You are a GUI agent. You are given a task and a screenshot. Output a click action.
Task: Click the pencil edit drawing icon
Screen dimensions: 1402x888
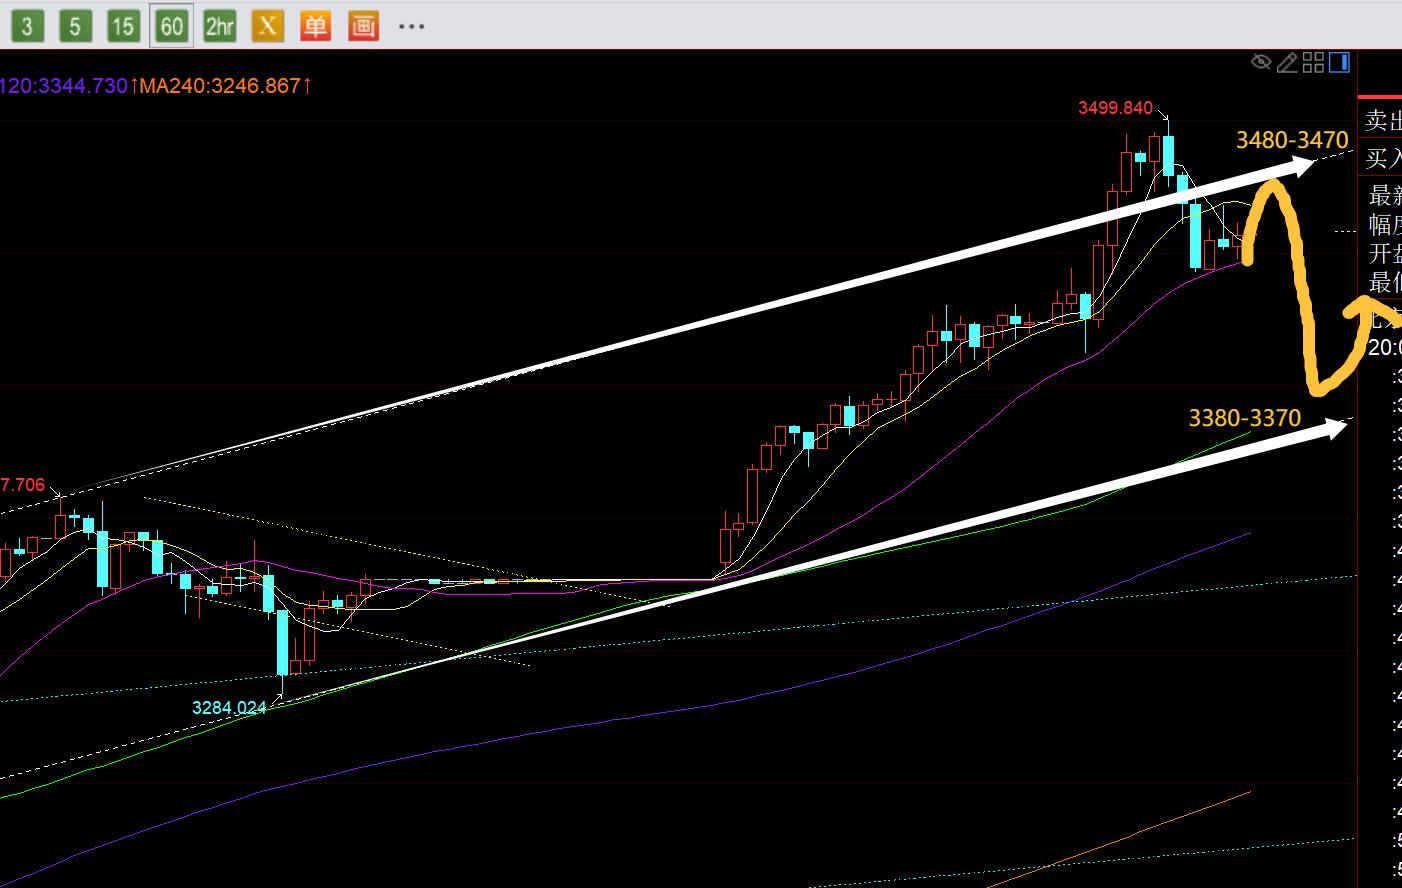[x=1287, y=63]
